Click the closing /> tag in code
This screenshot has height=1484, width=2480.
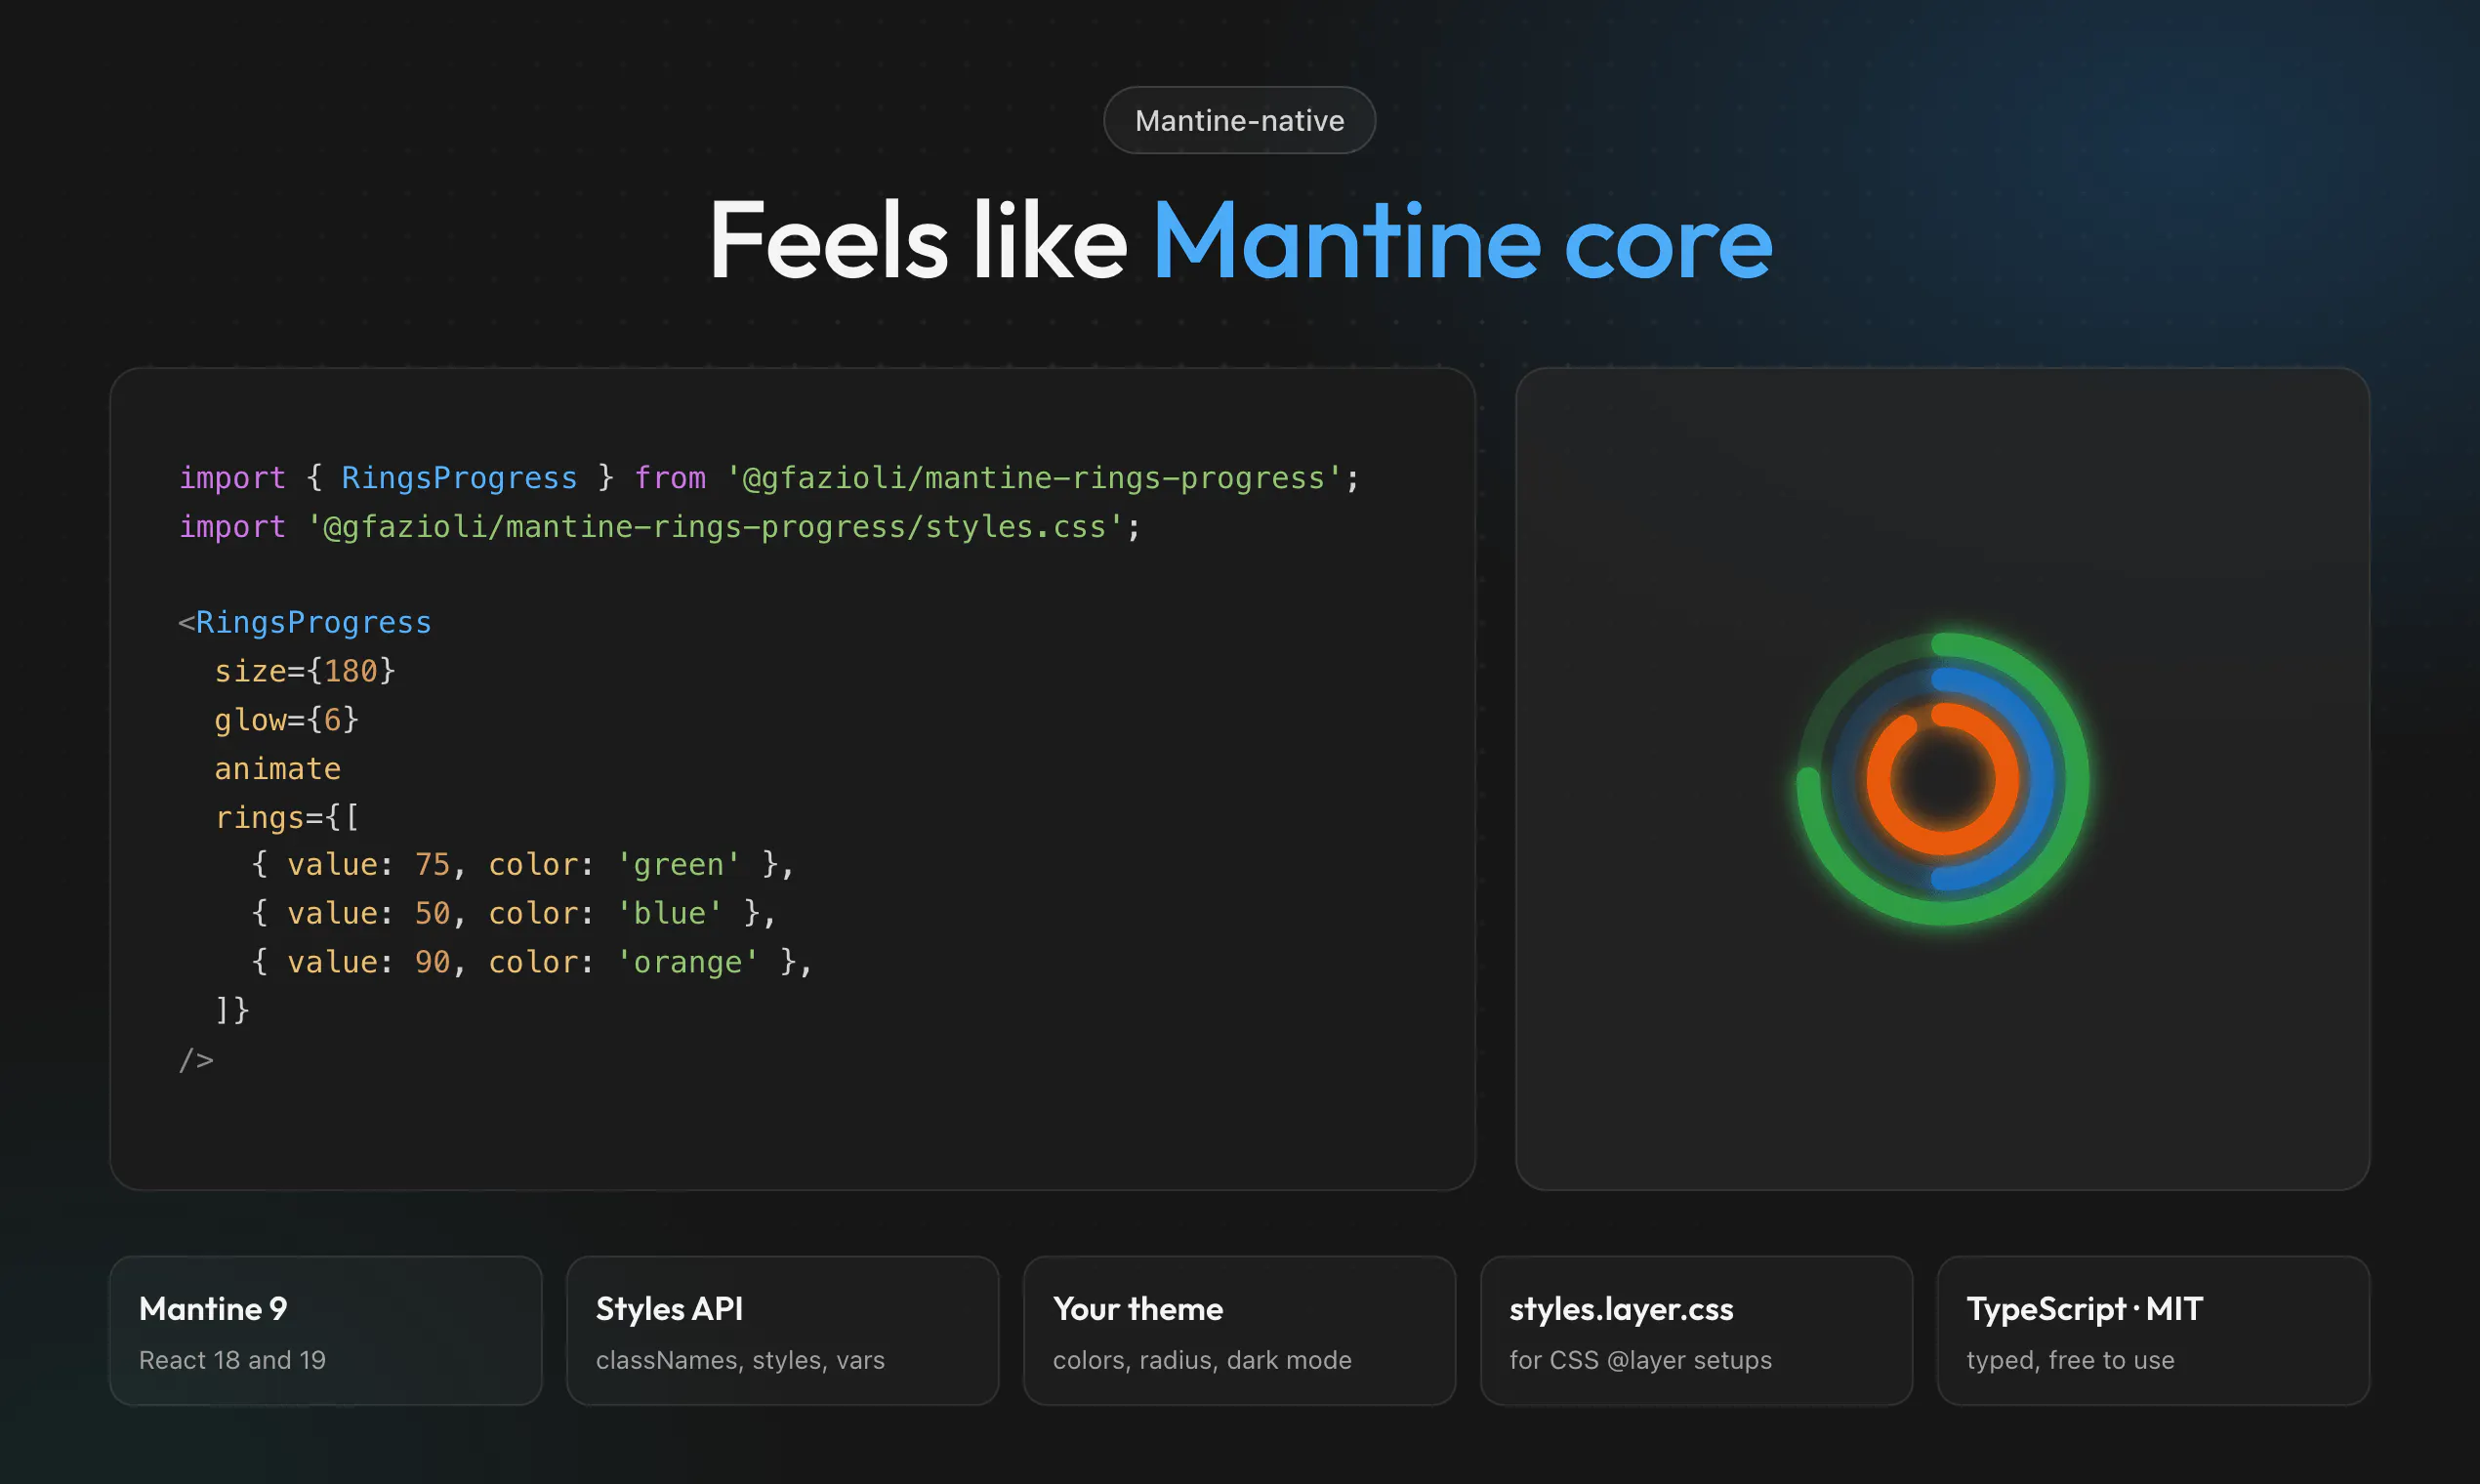197,1060
